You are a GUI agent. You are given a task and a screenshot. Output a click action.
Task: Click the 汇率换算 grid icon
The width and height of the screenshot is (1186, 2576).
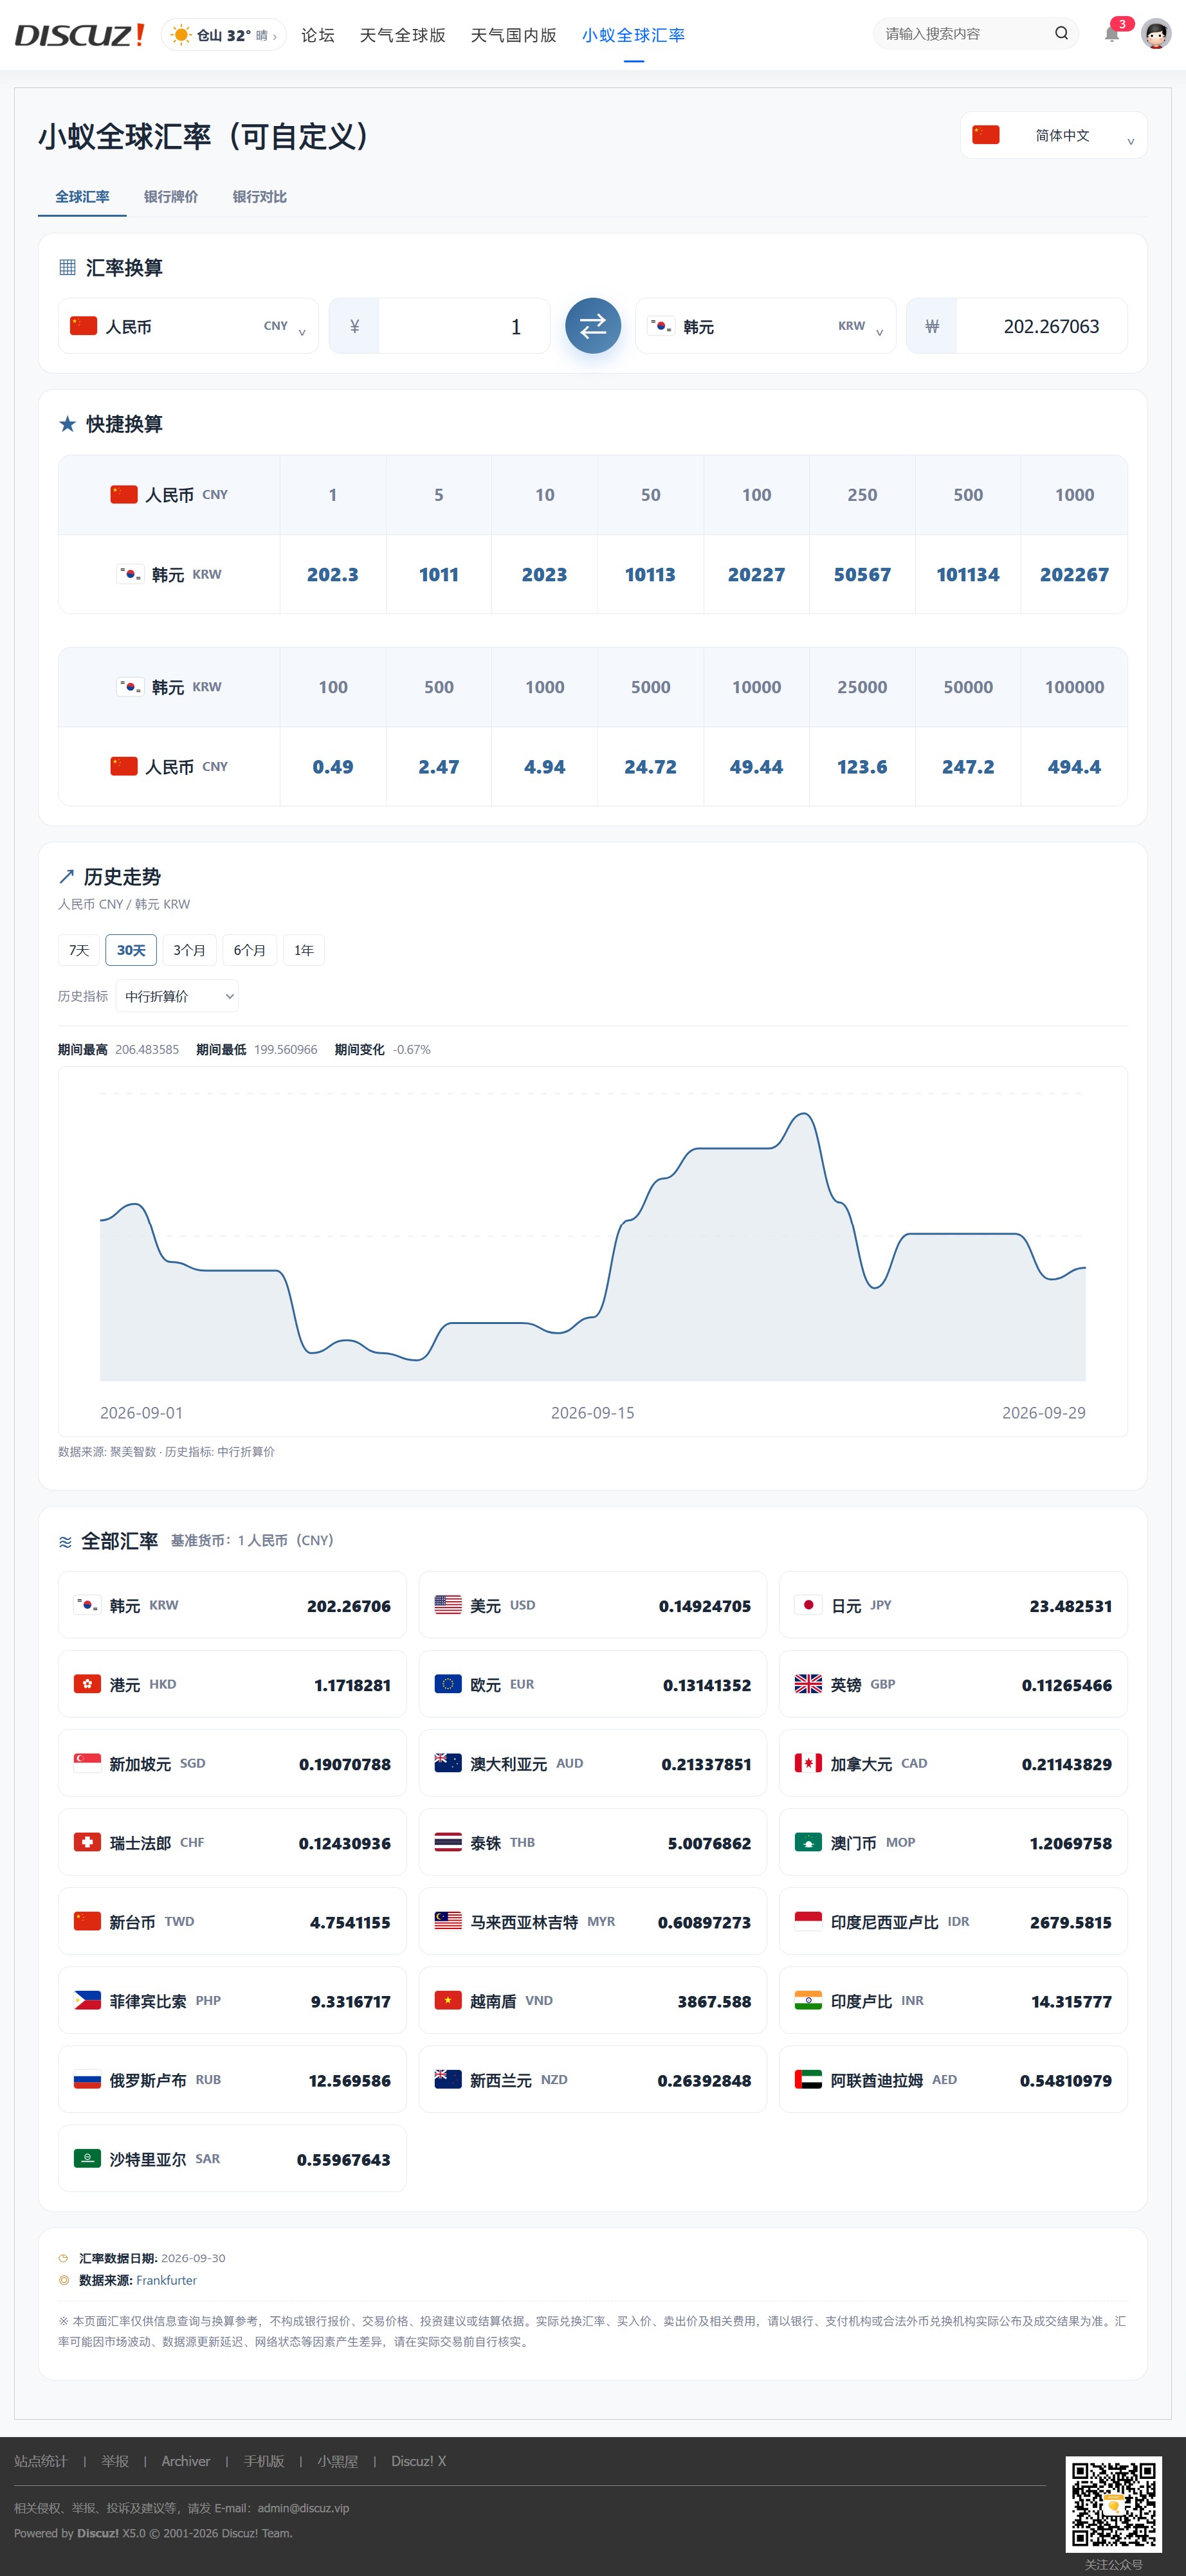tap(67, 267)
